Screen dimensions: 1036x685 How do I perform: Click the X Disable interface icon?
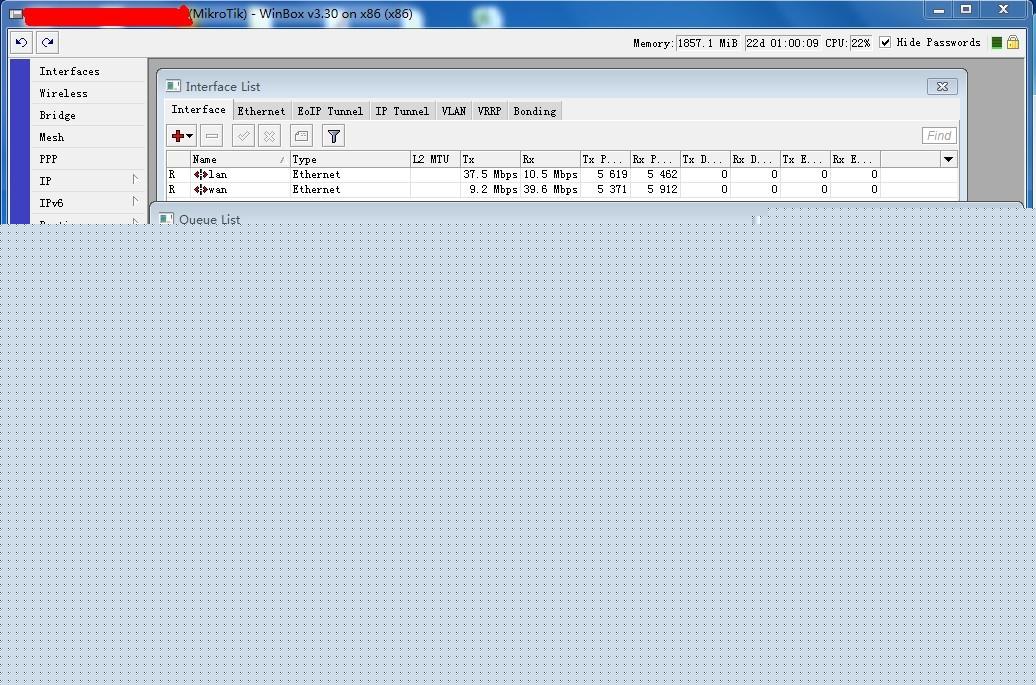pyautogui.click(x=270, y=136)
